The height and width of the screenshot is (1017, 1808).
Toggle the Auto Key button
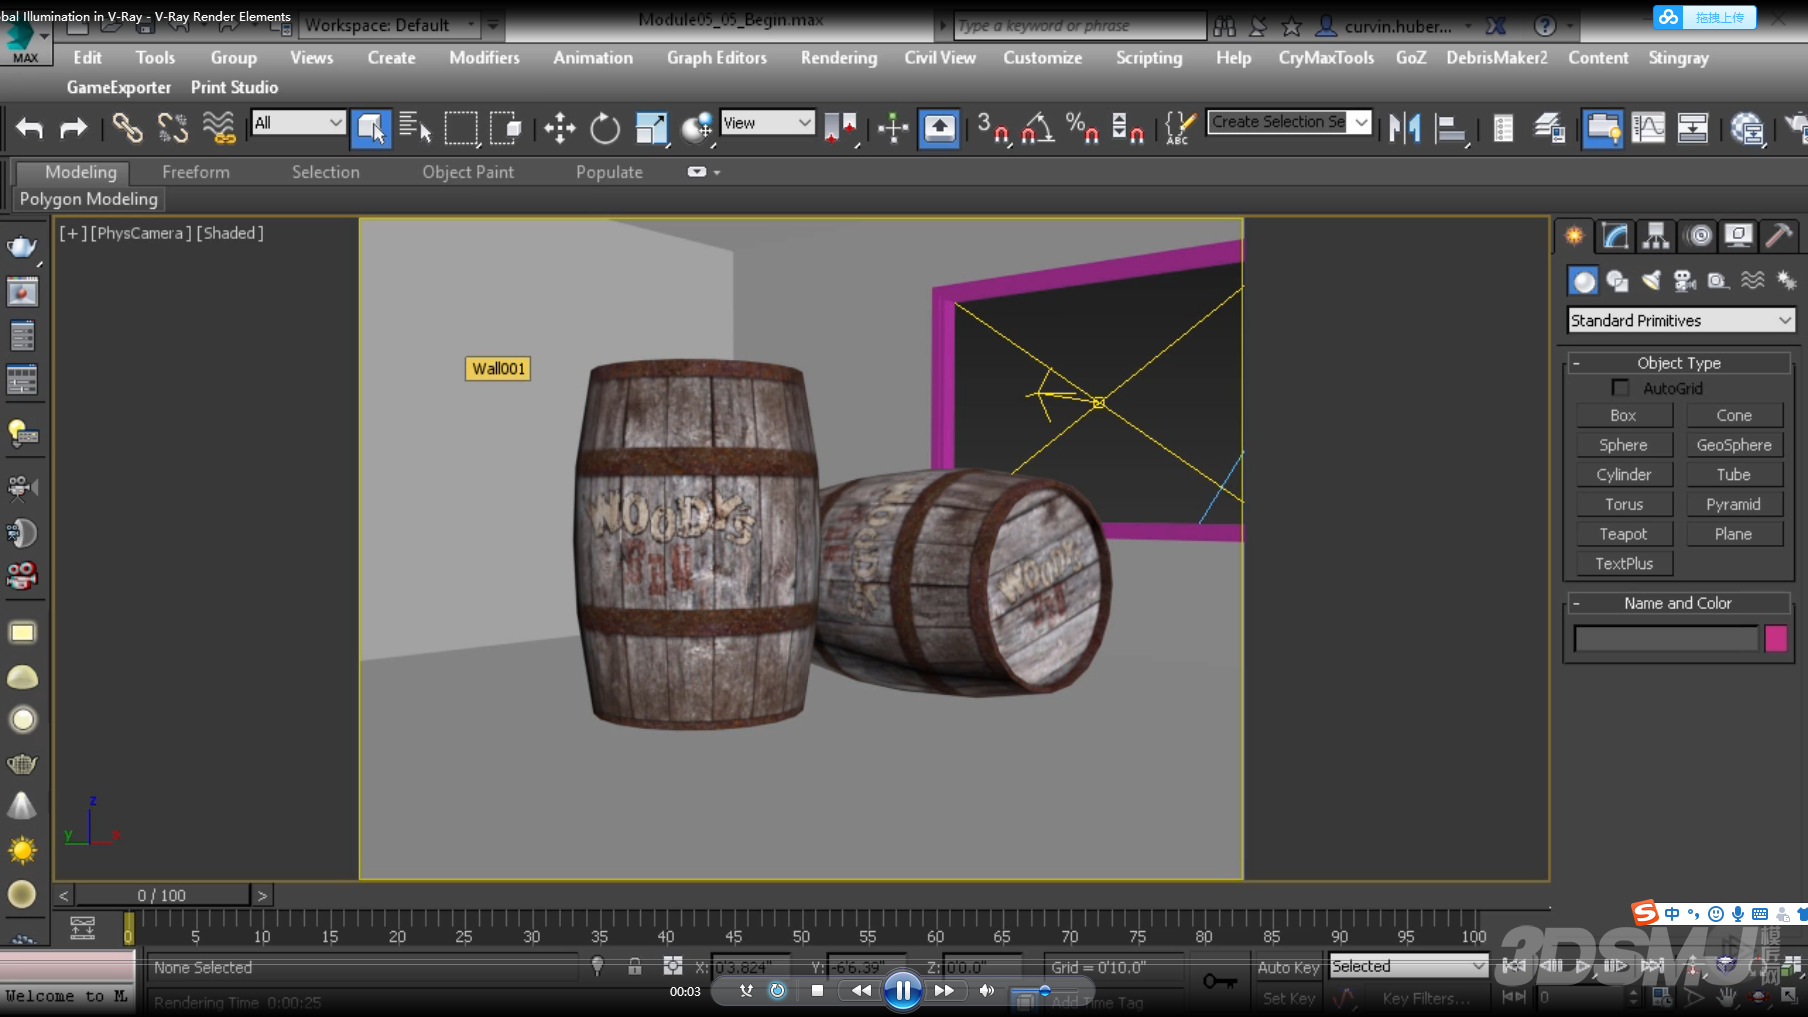point(1288,967)
